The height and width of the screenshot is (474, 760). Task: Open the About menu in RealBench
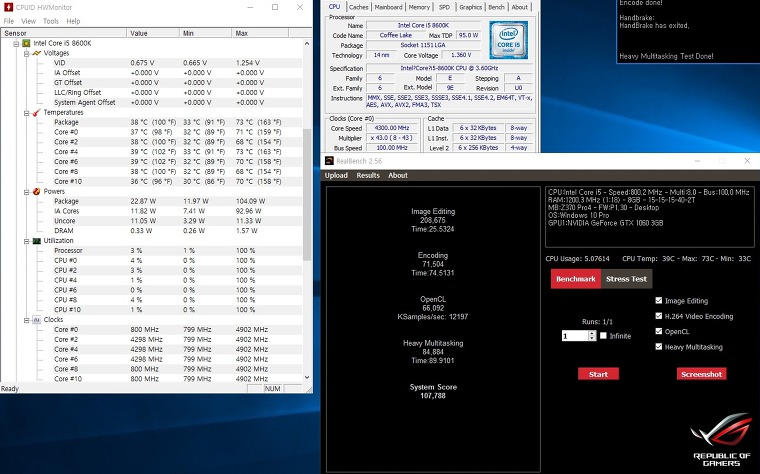click(397, 175)
